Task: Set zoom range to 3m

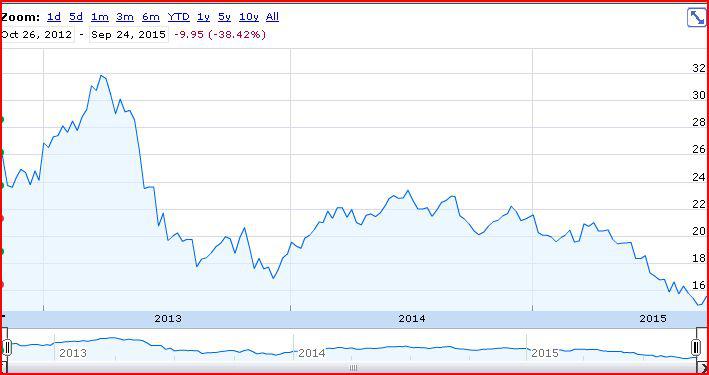Action: (125, 17)
